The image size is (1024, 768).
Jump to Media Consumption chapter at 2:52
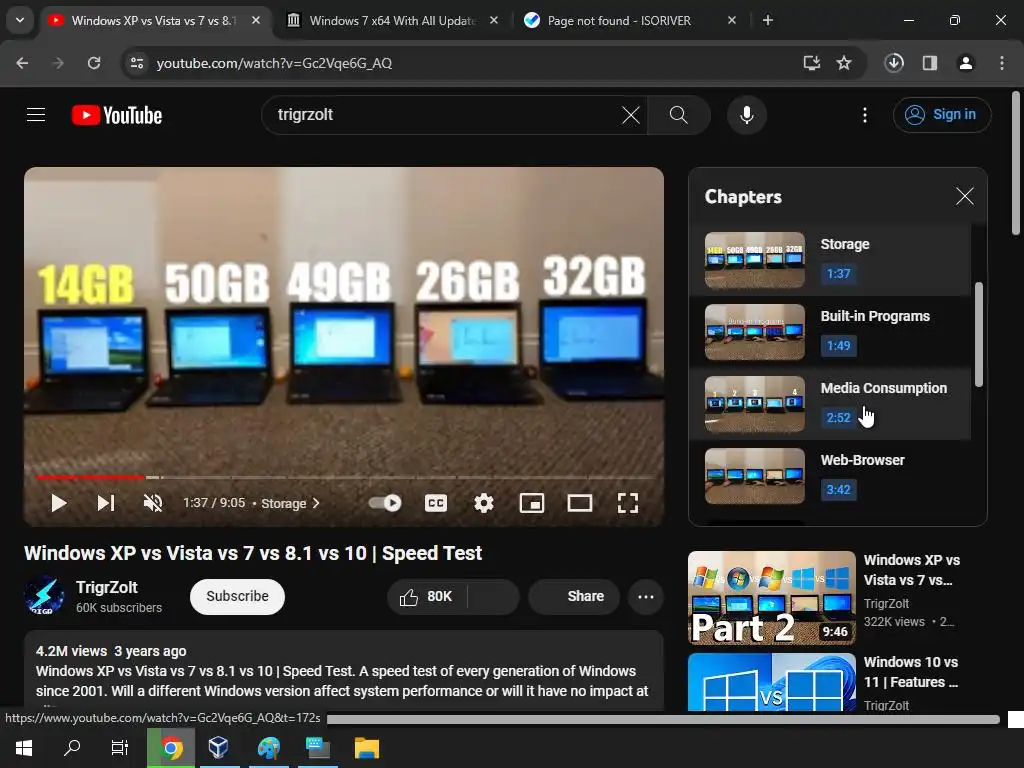click(829, 404)
